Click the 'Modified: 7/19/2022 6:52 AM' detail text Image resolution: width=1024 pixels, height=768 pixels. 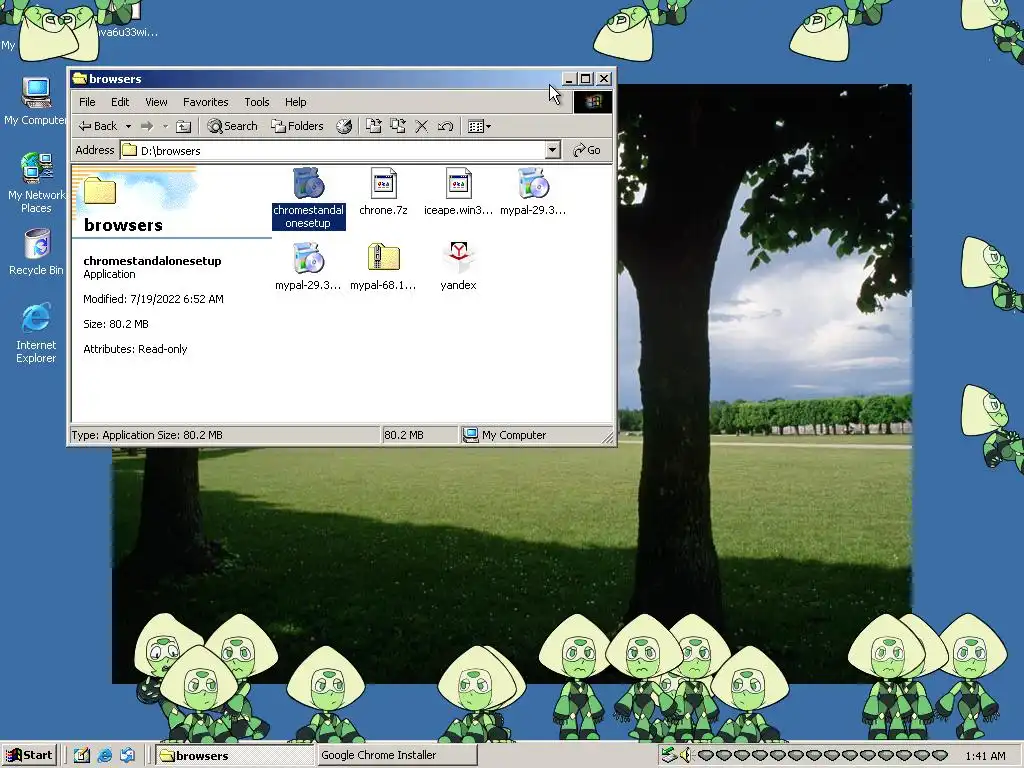[153, 299]
